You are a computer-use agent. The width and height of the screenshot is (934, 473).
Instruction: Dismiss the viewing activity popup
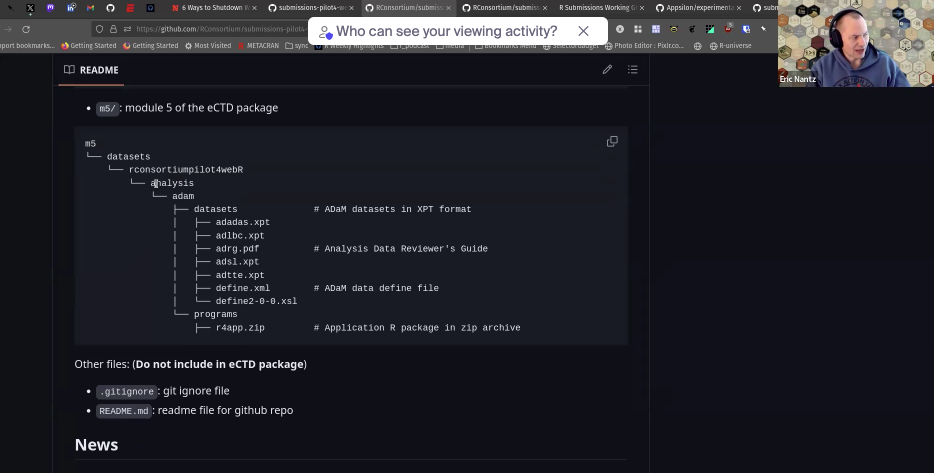point(583,31)
